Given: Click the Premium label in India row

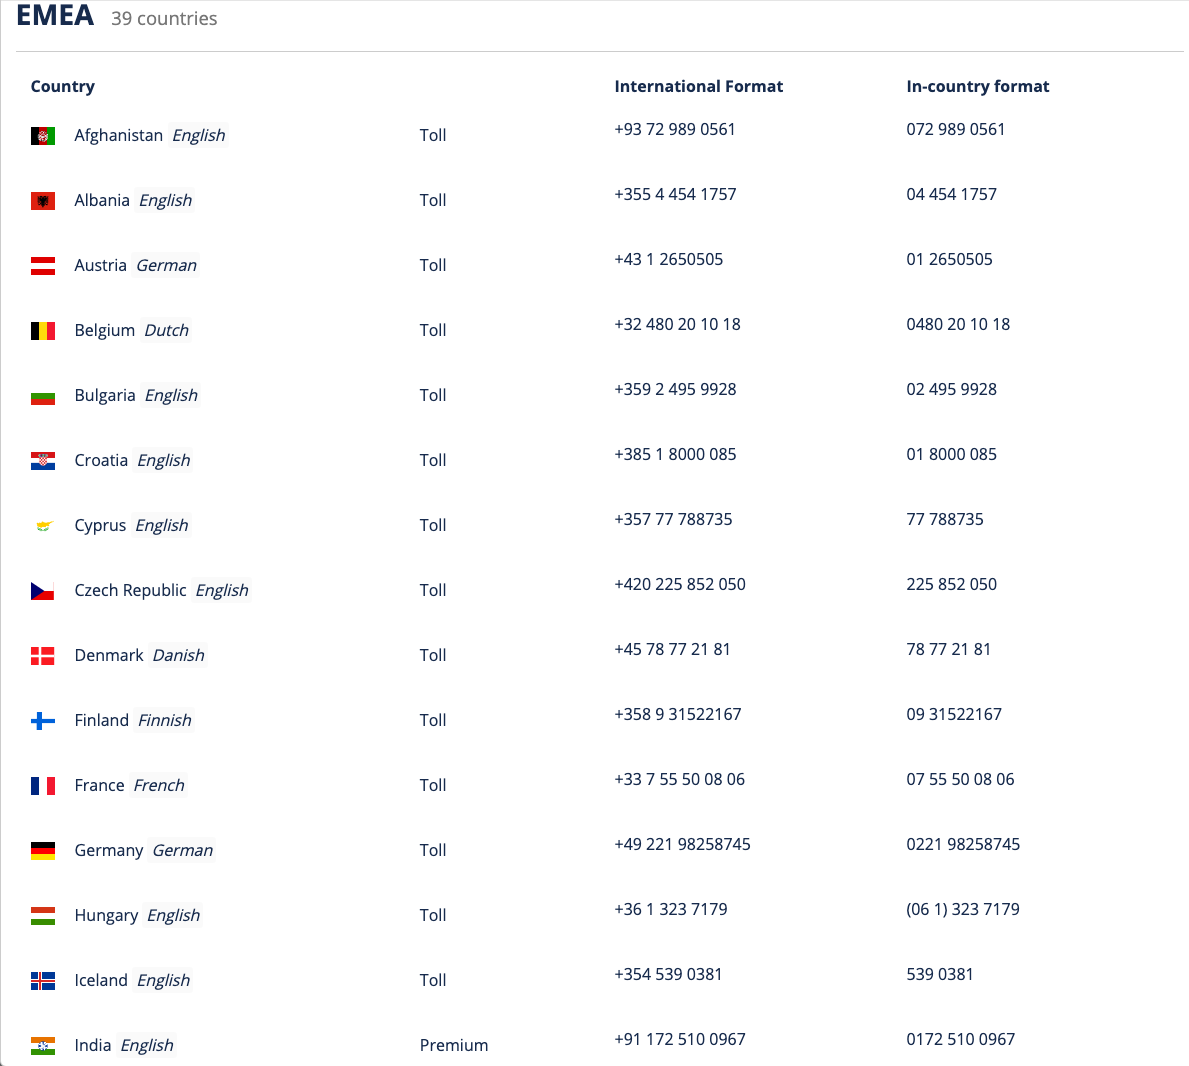Looking at the screenshot, I should point(454,1045).
